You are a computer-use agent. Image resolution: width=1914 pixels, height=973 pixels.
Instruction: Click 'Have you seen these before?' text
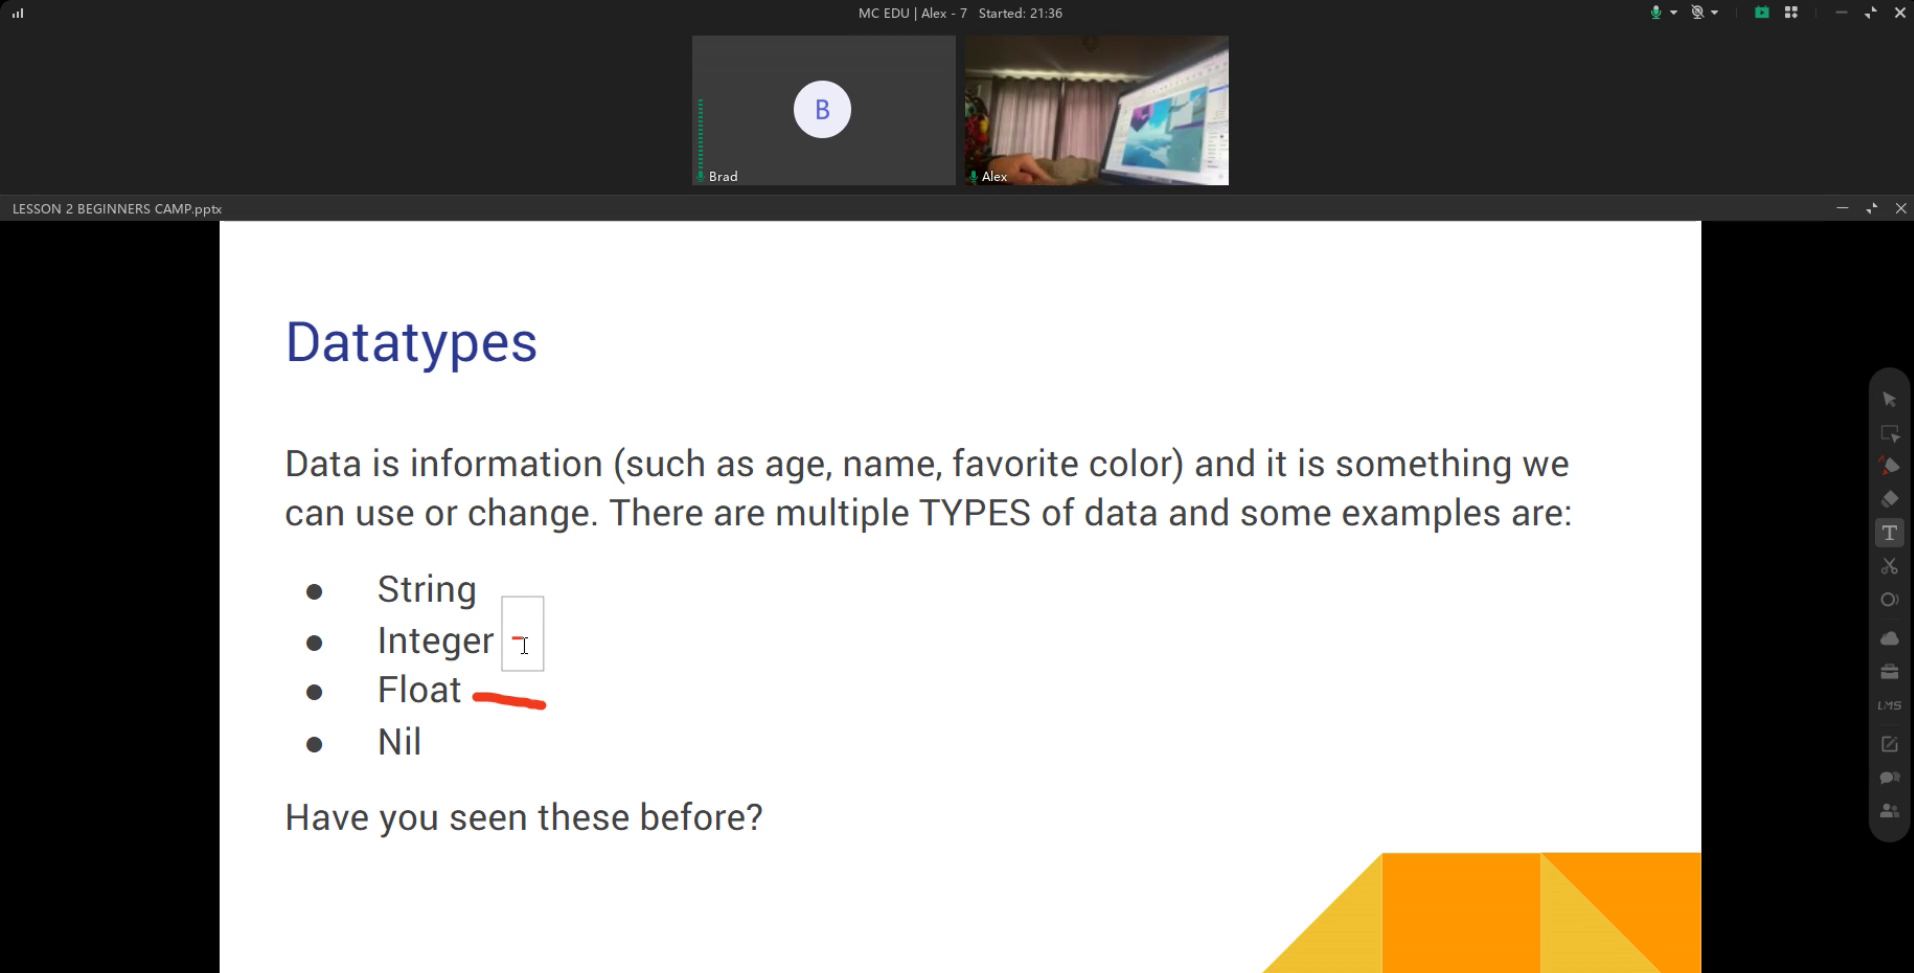click(523, 818)
